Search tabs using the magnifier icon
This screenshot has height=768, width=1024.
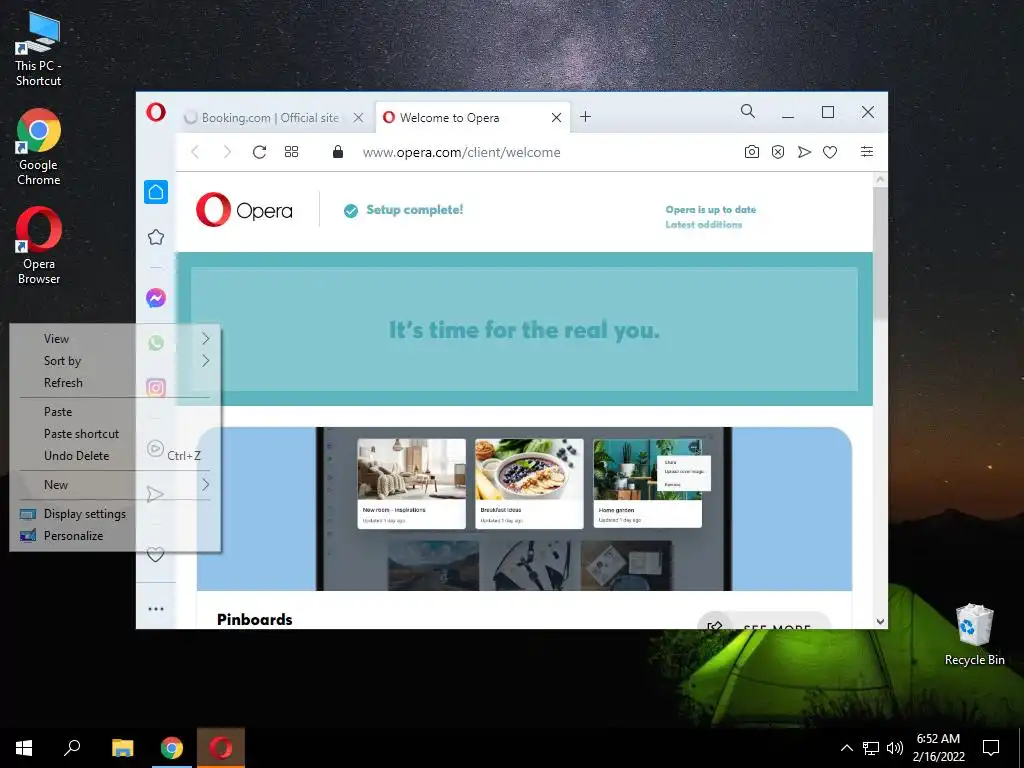coord(748,112)
